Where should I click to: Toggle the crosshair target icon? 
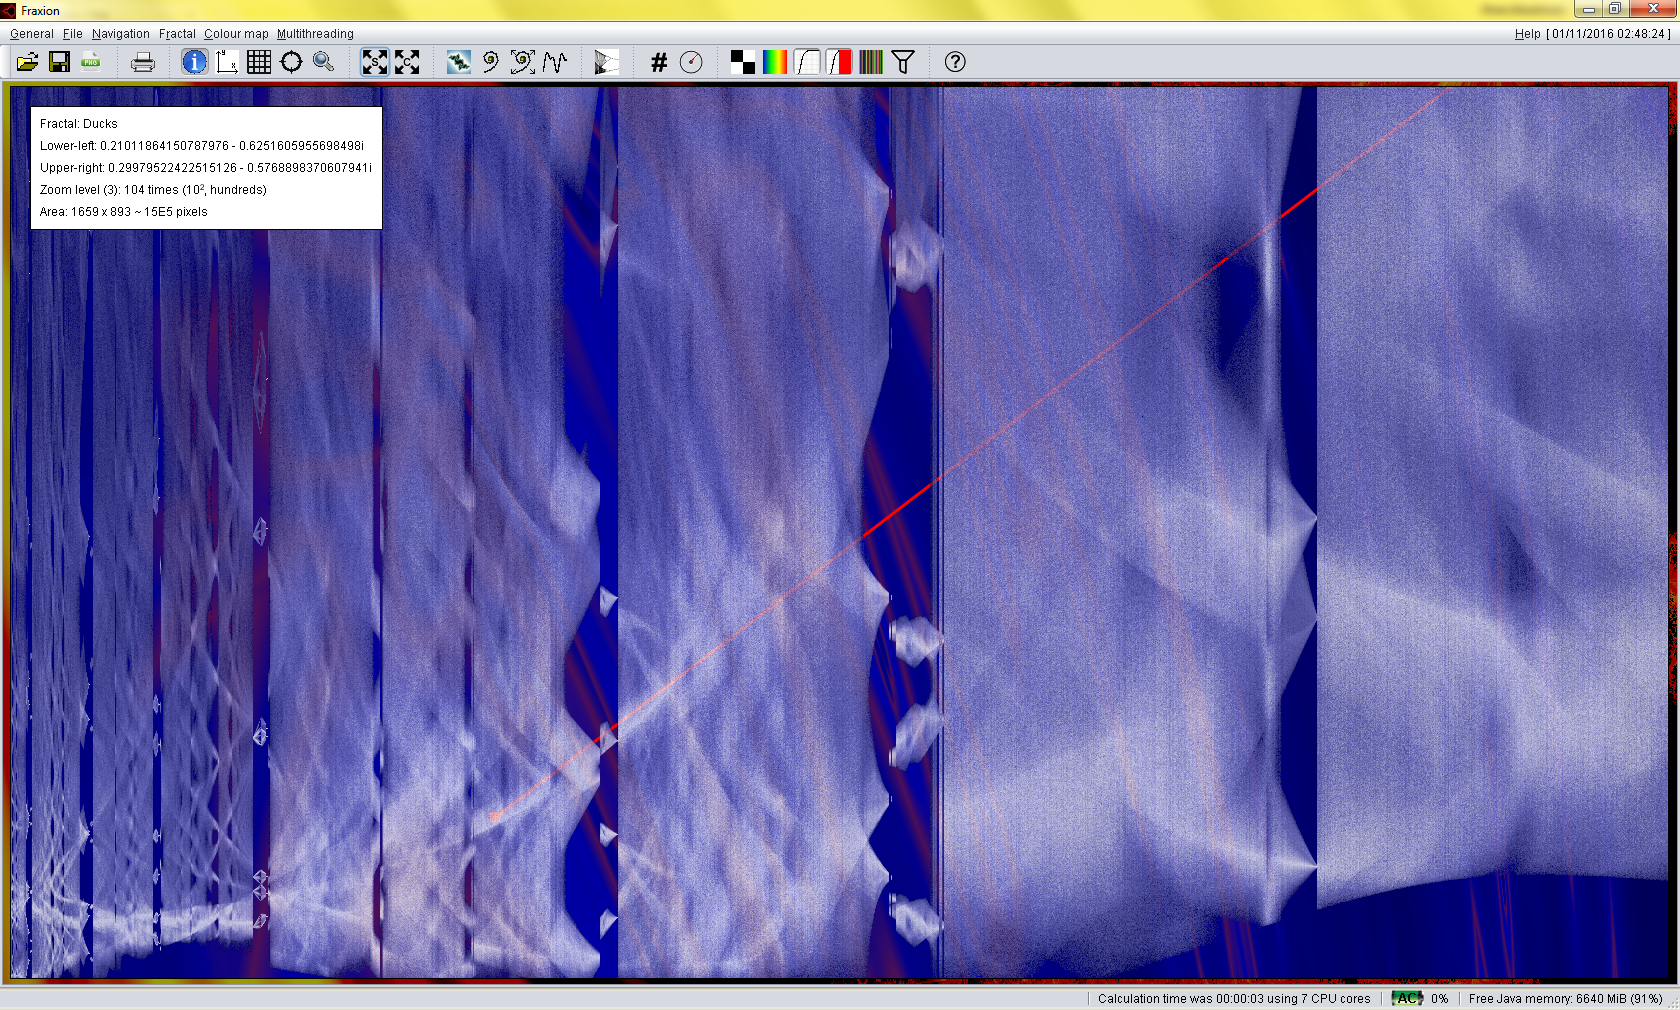[x=291, y=62]
